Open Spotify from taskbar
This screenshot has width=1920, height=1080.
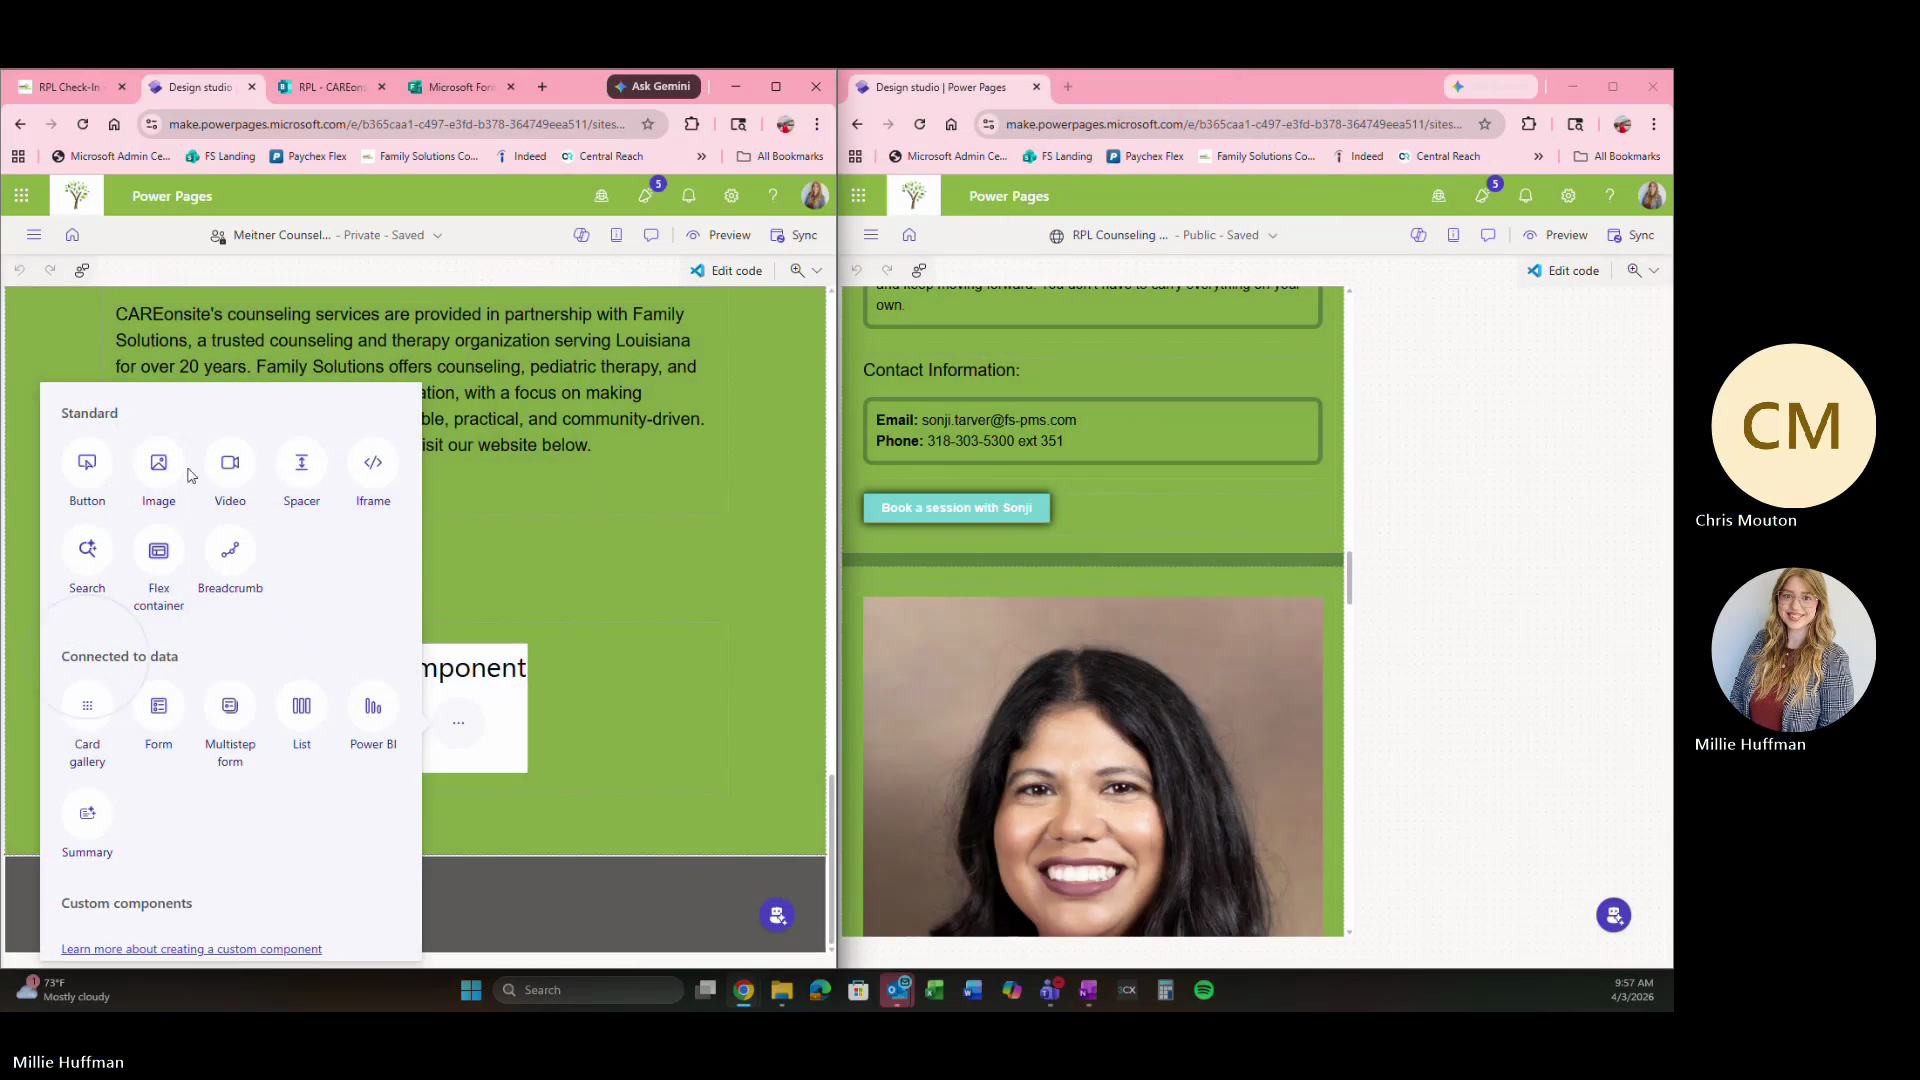1204,990
